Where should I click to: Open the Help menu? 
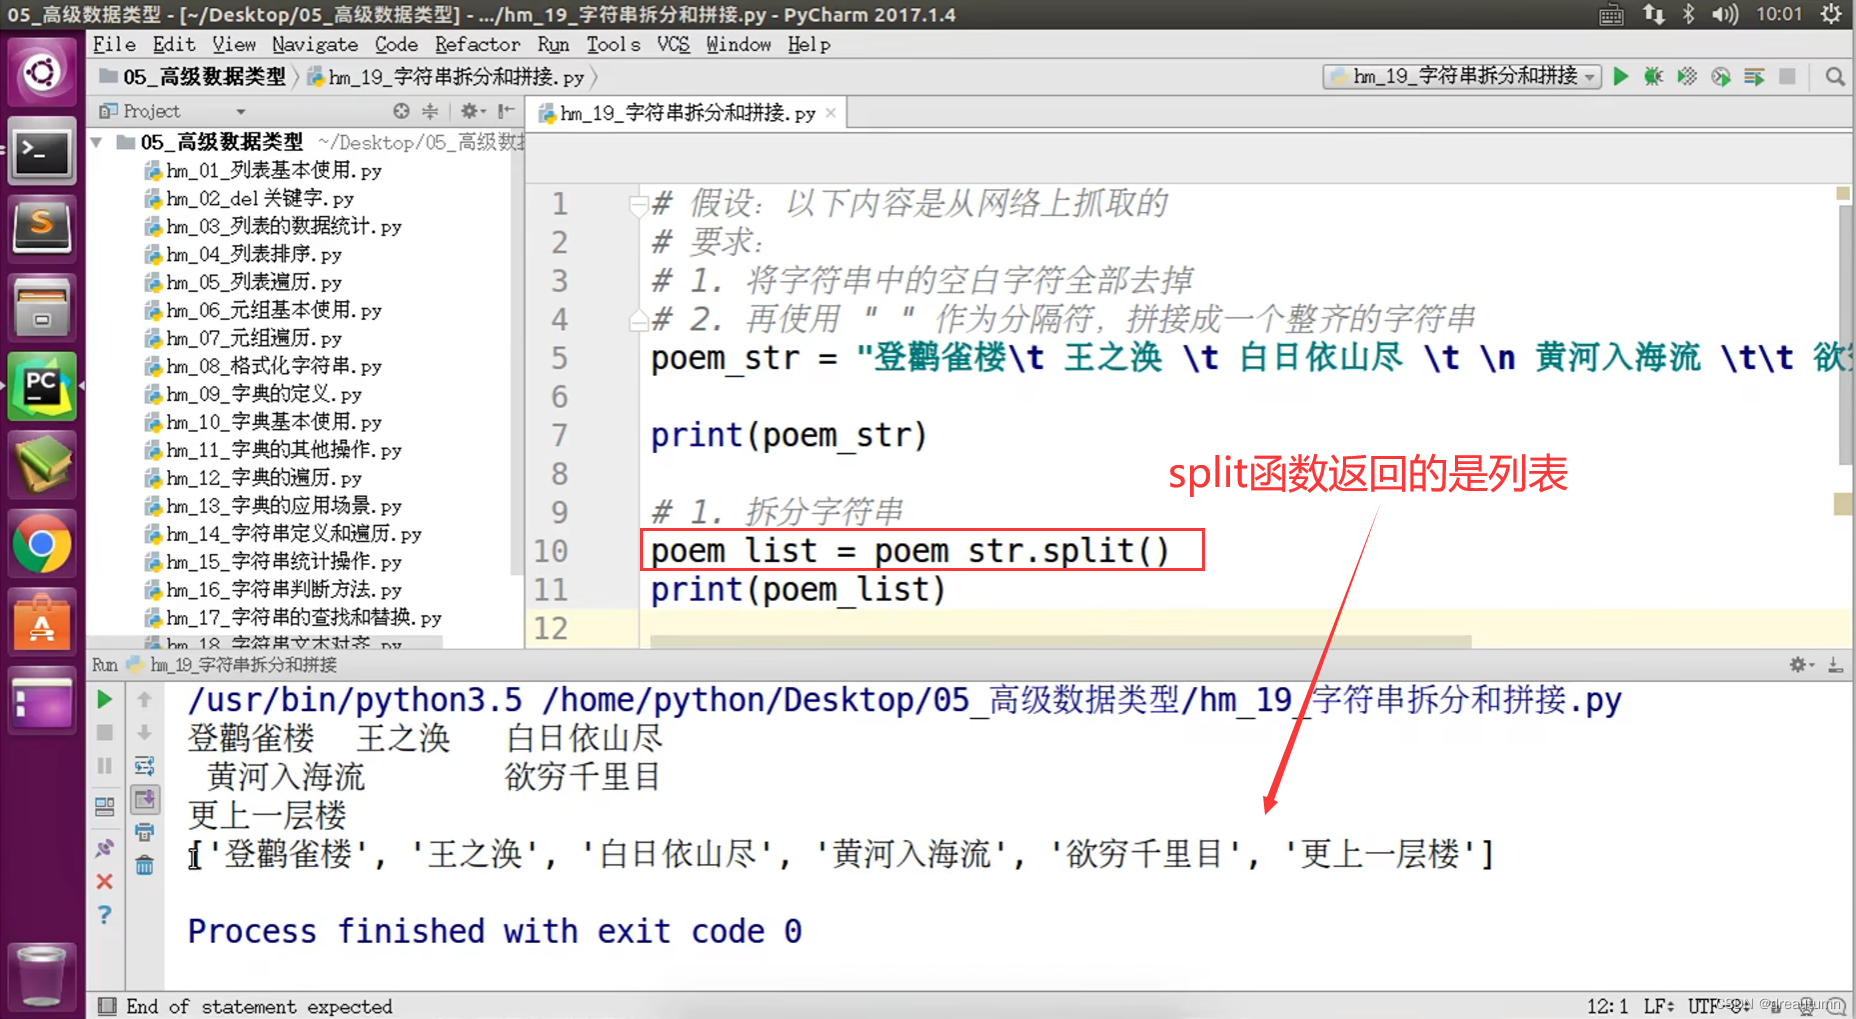click(809, 44)
